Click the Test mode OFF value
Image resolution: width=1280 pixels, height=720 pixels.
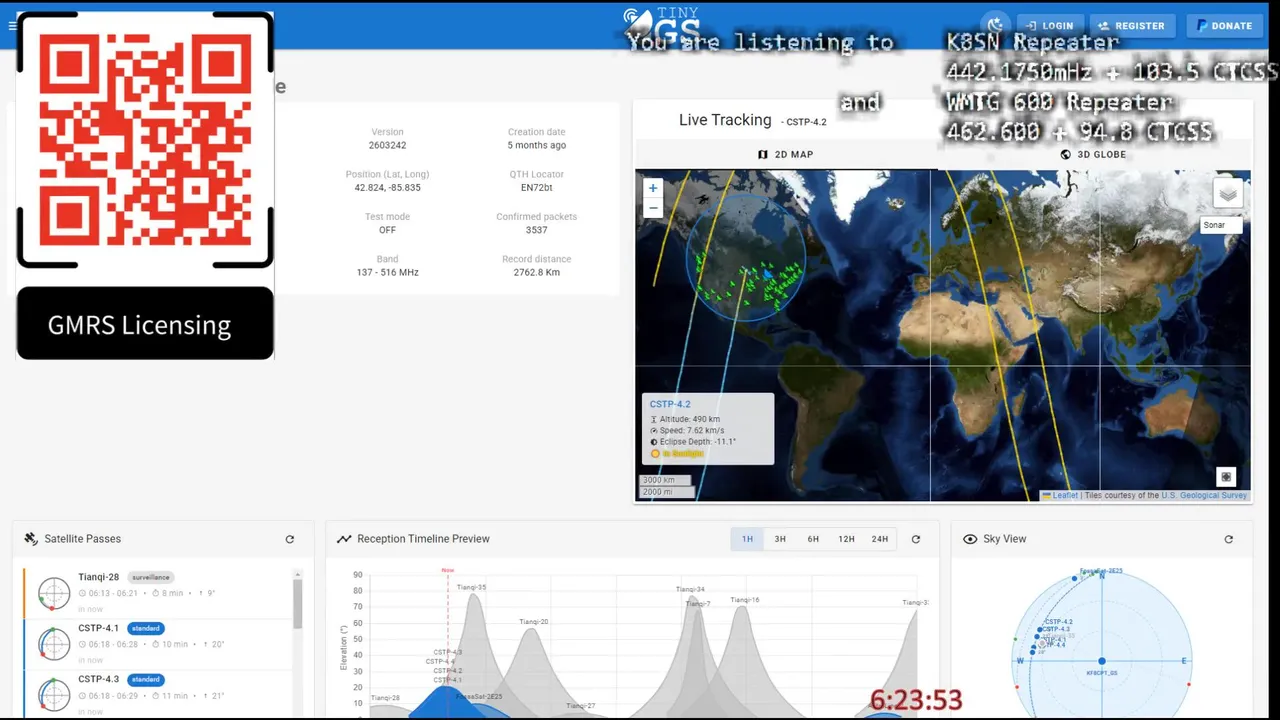coord(388,230)
